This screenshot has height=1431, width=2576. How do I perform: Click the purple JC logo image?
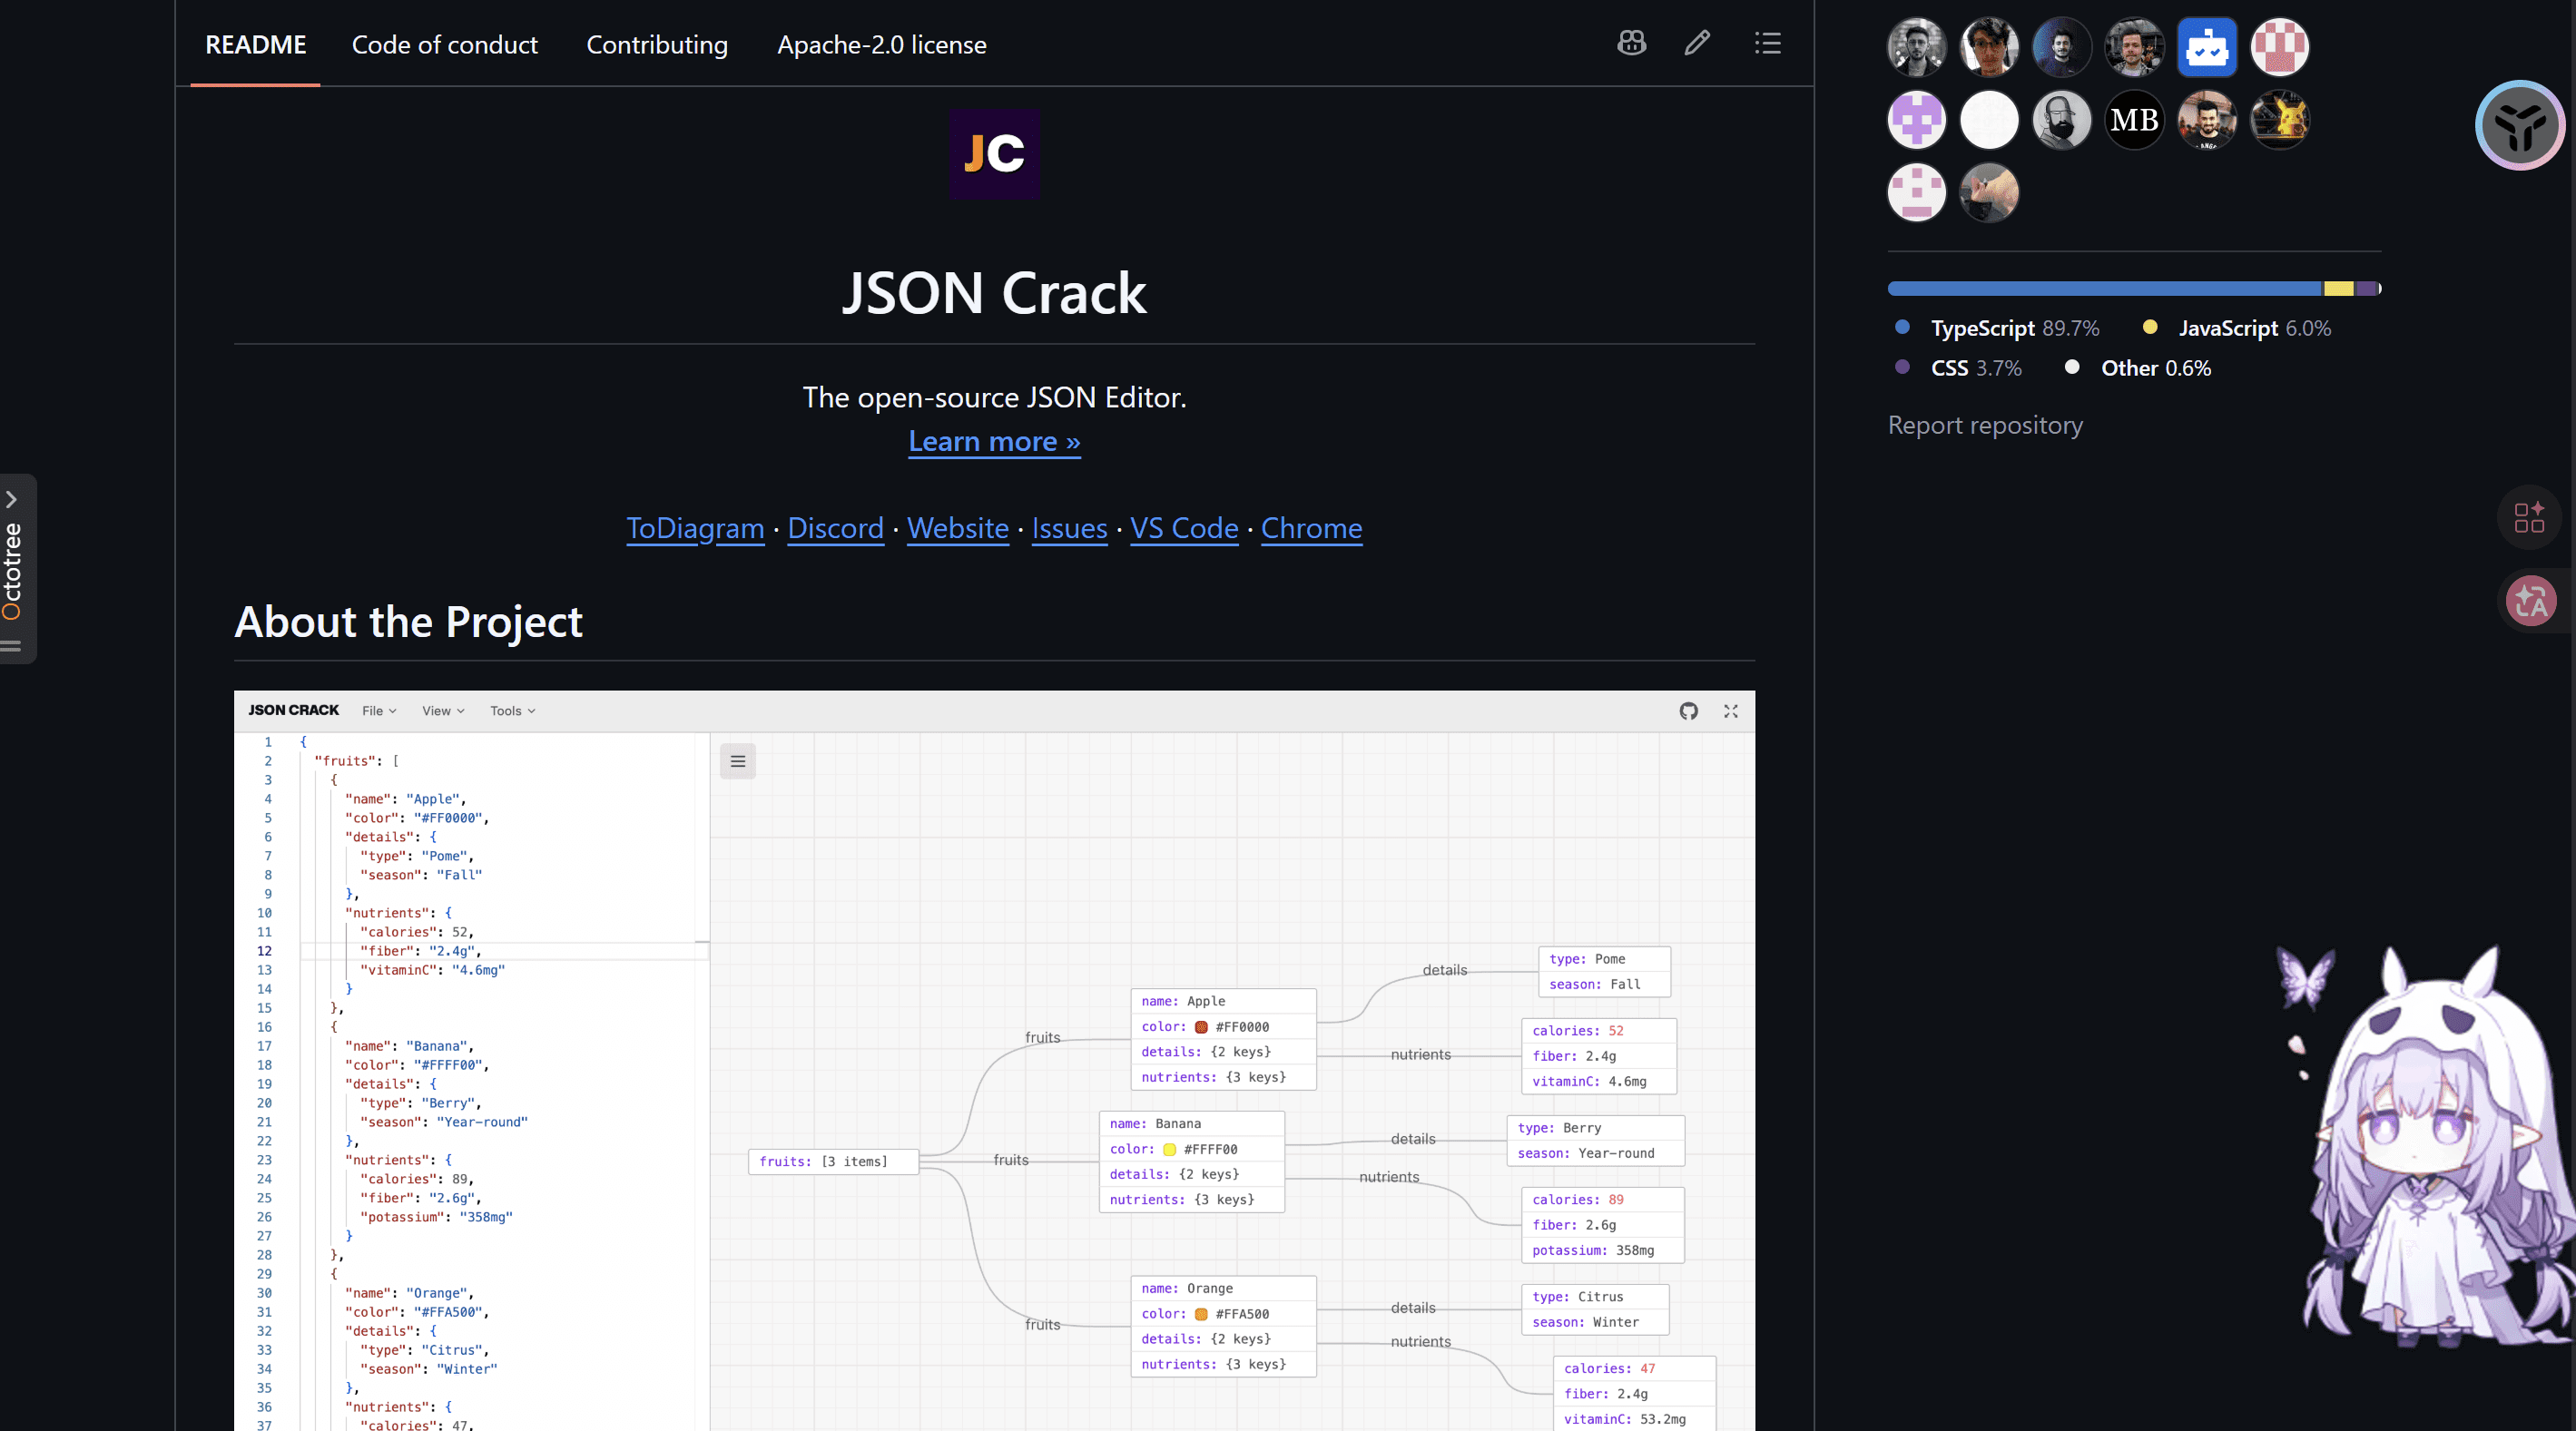point(994,154)
